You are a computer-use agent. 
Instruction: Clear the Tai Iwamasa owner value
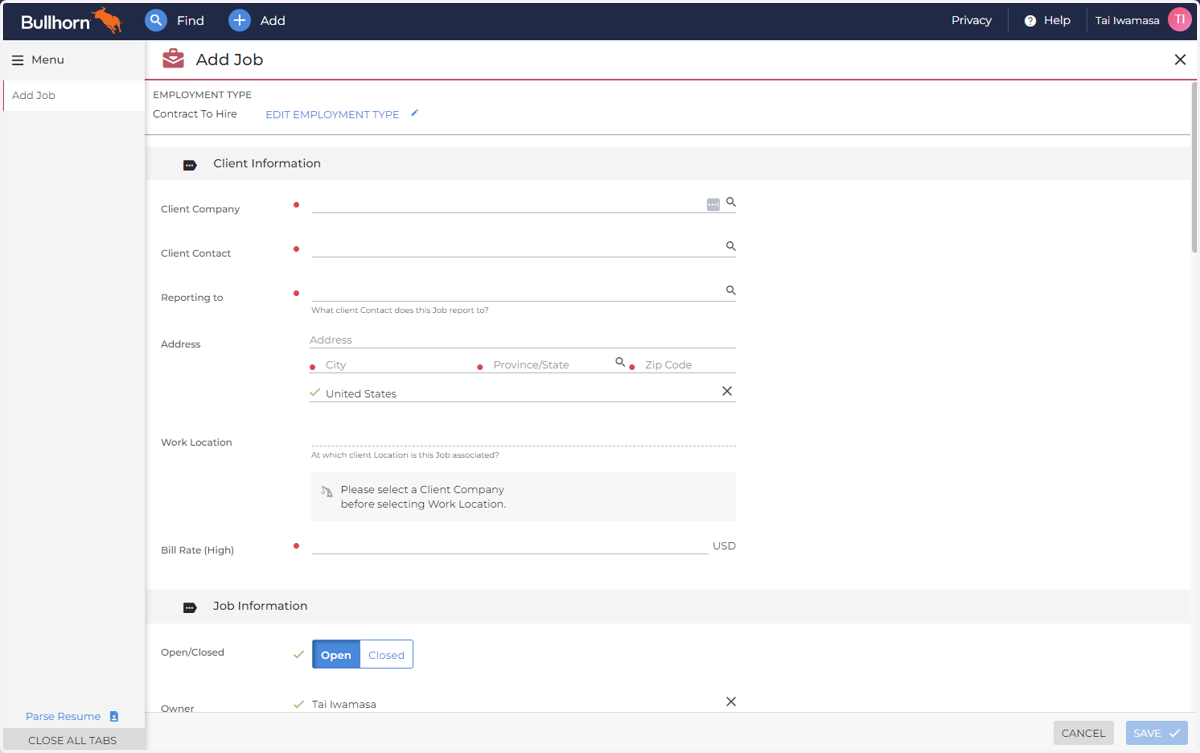coord(731,702)
